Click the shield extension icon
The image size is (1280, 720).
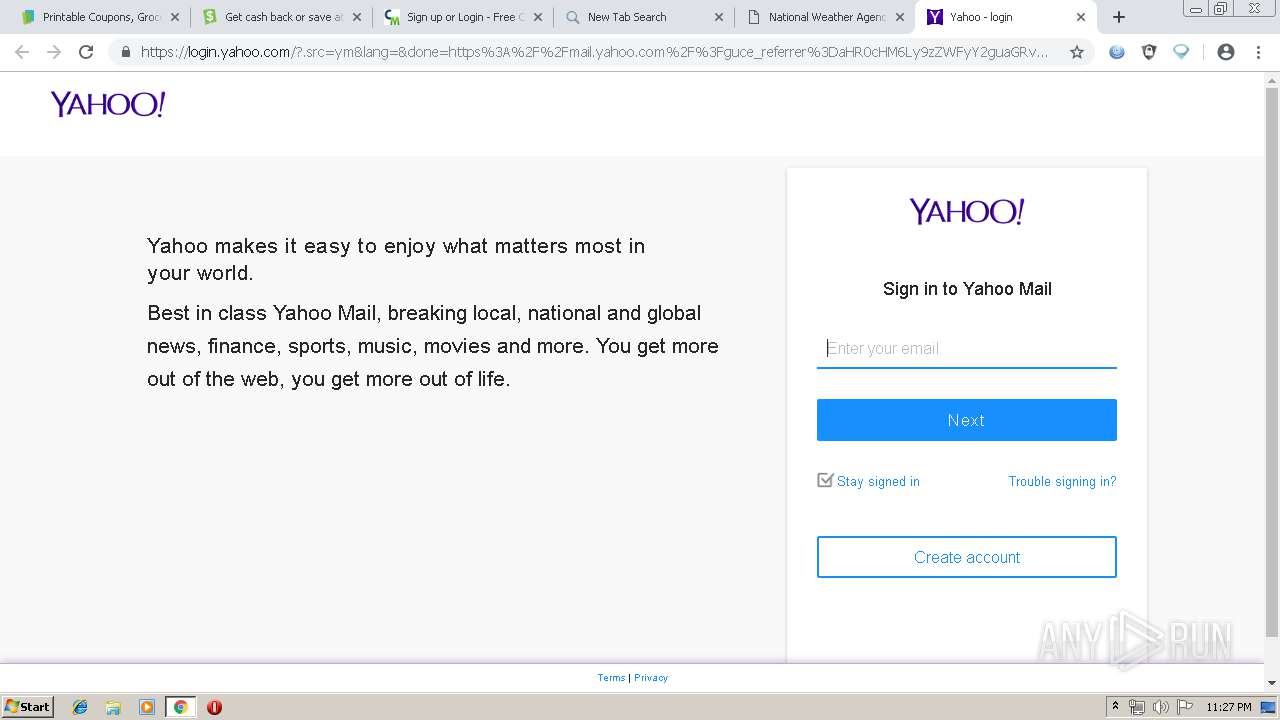[1149, 52]
